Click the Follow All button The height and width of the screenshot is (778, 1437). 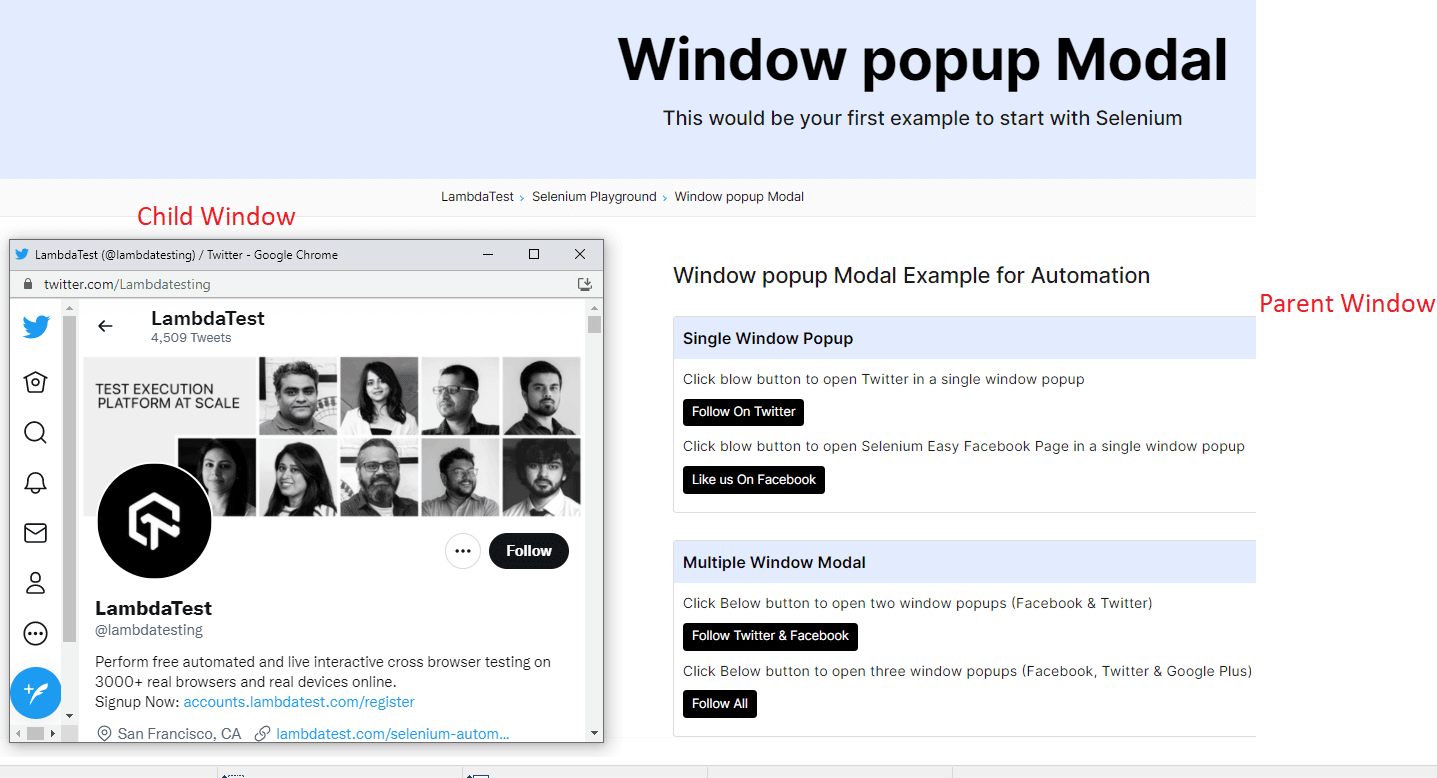(x=719, y=703)
